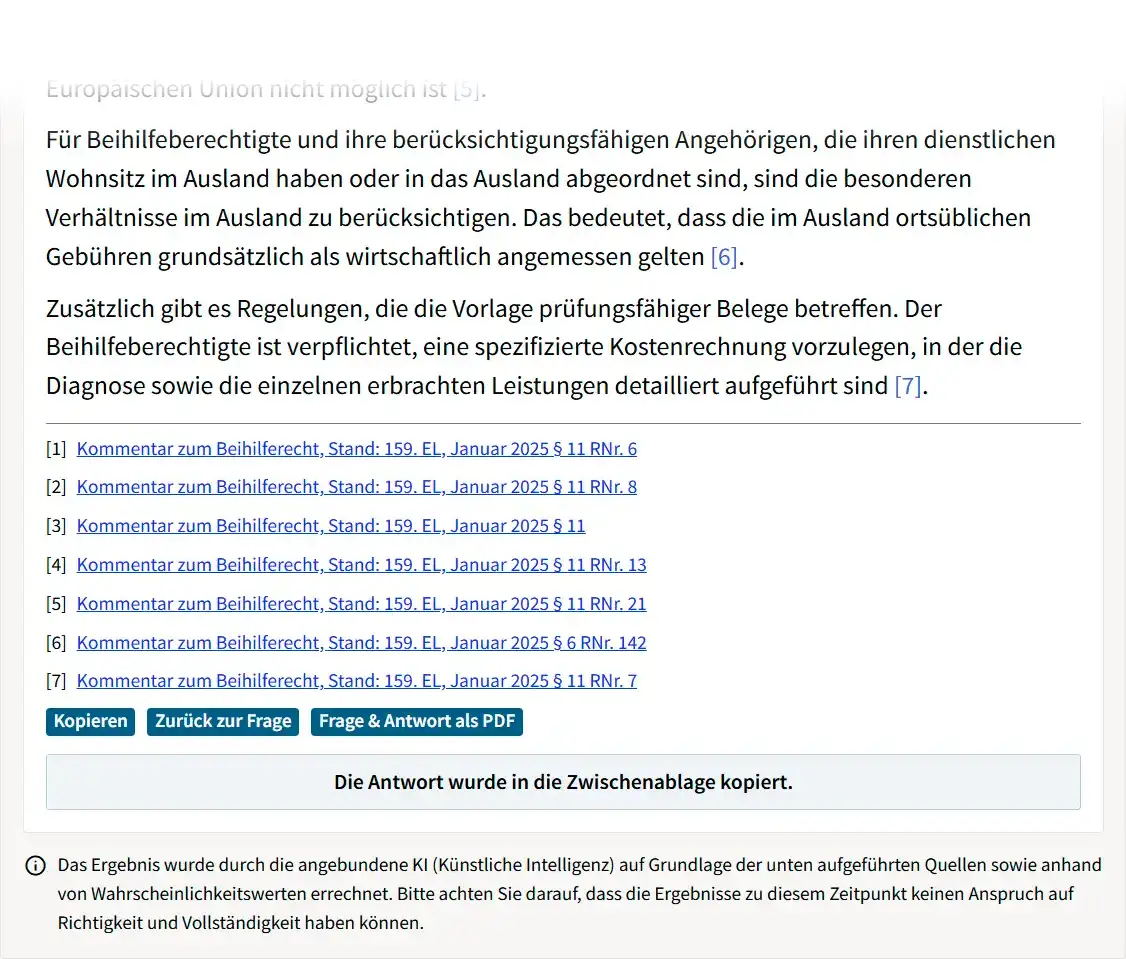The height and width of the screenshot is (959, 1126).
Task: Open footnote link [5] citing § 11 RNr. 21
Action: 362,604
